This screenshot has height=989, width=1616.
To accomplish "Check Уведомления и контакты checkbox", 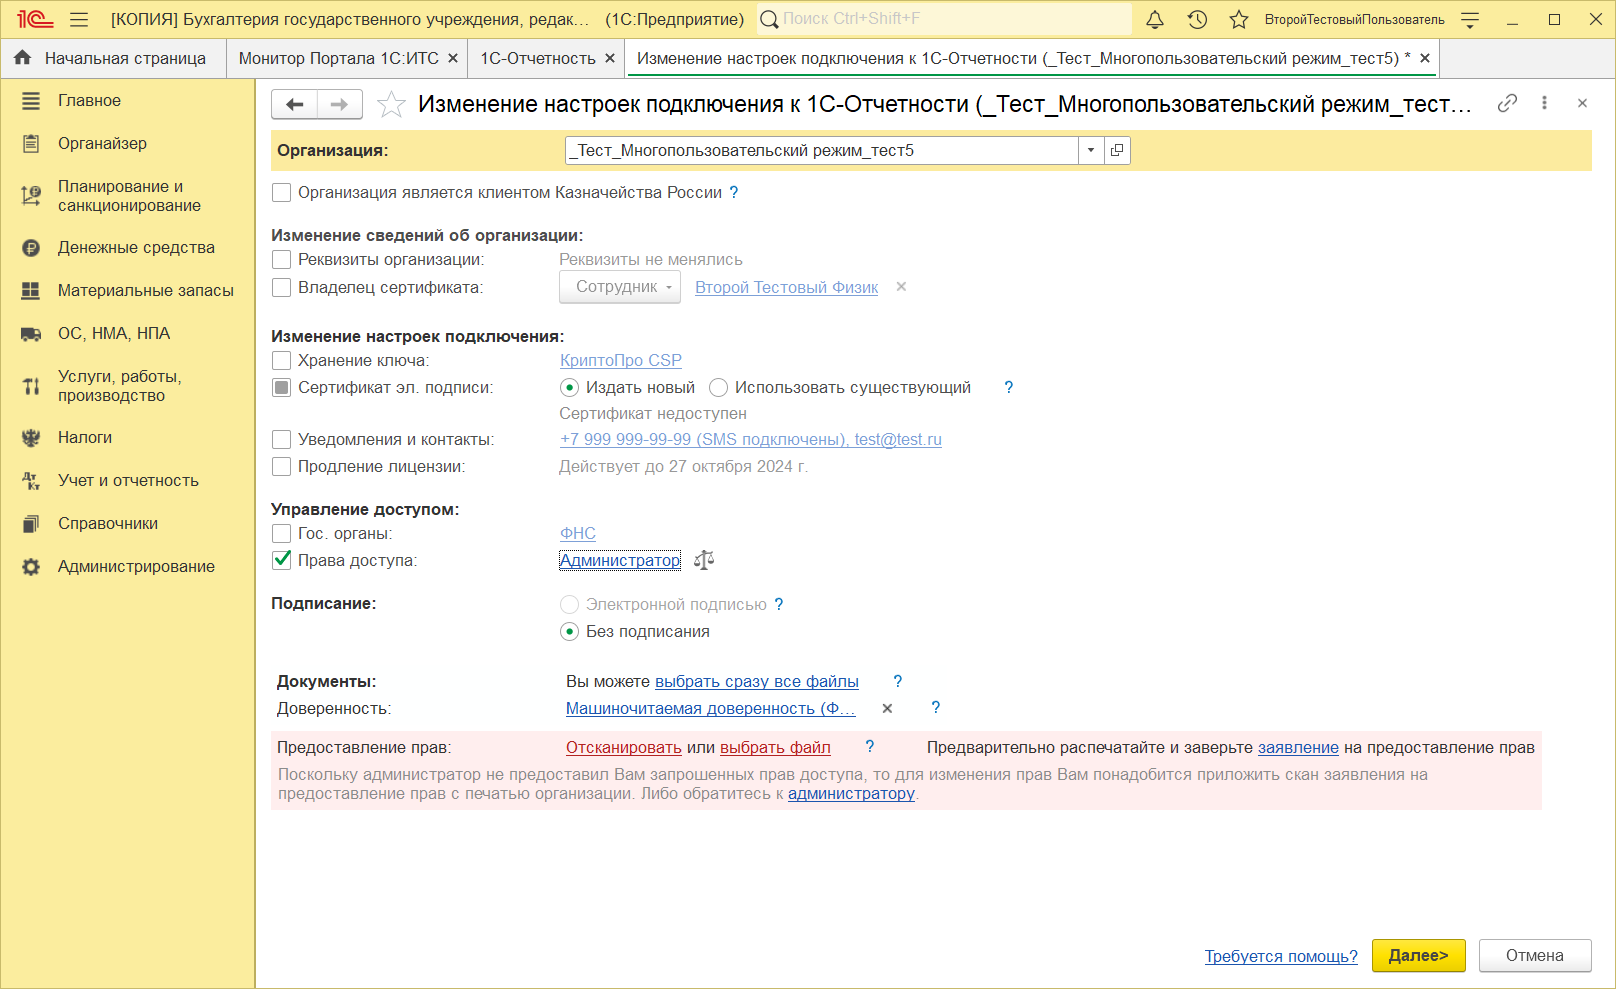I will pos(282,440).
